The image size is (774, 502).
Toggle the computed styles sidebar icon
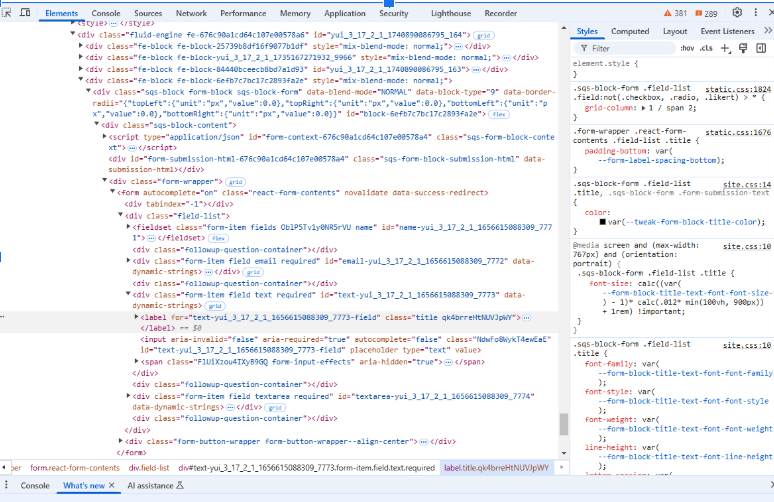(x=761, y=48)
